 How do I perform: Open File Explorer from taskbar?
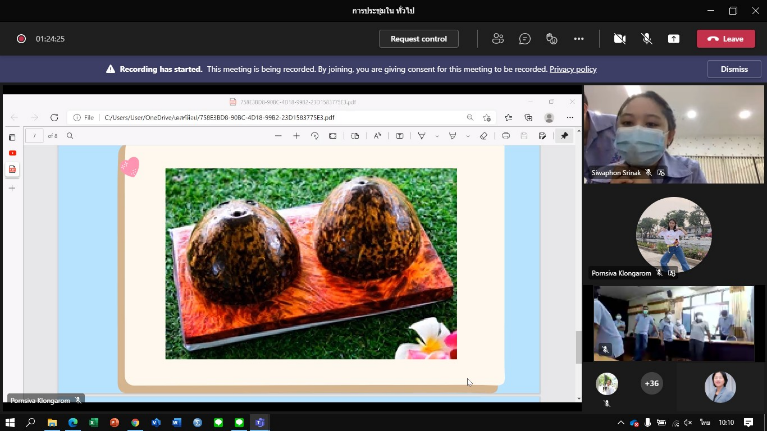point(52,422)
